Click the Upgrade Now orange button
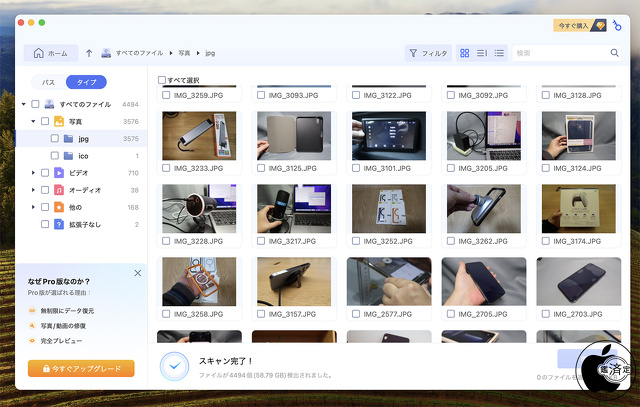Image resolution: width=640 pixels, height=407 pixels. 81,369
